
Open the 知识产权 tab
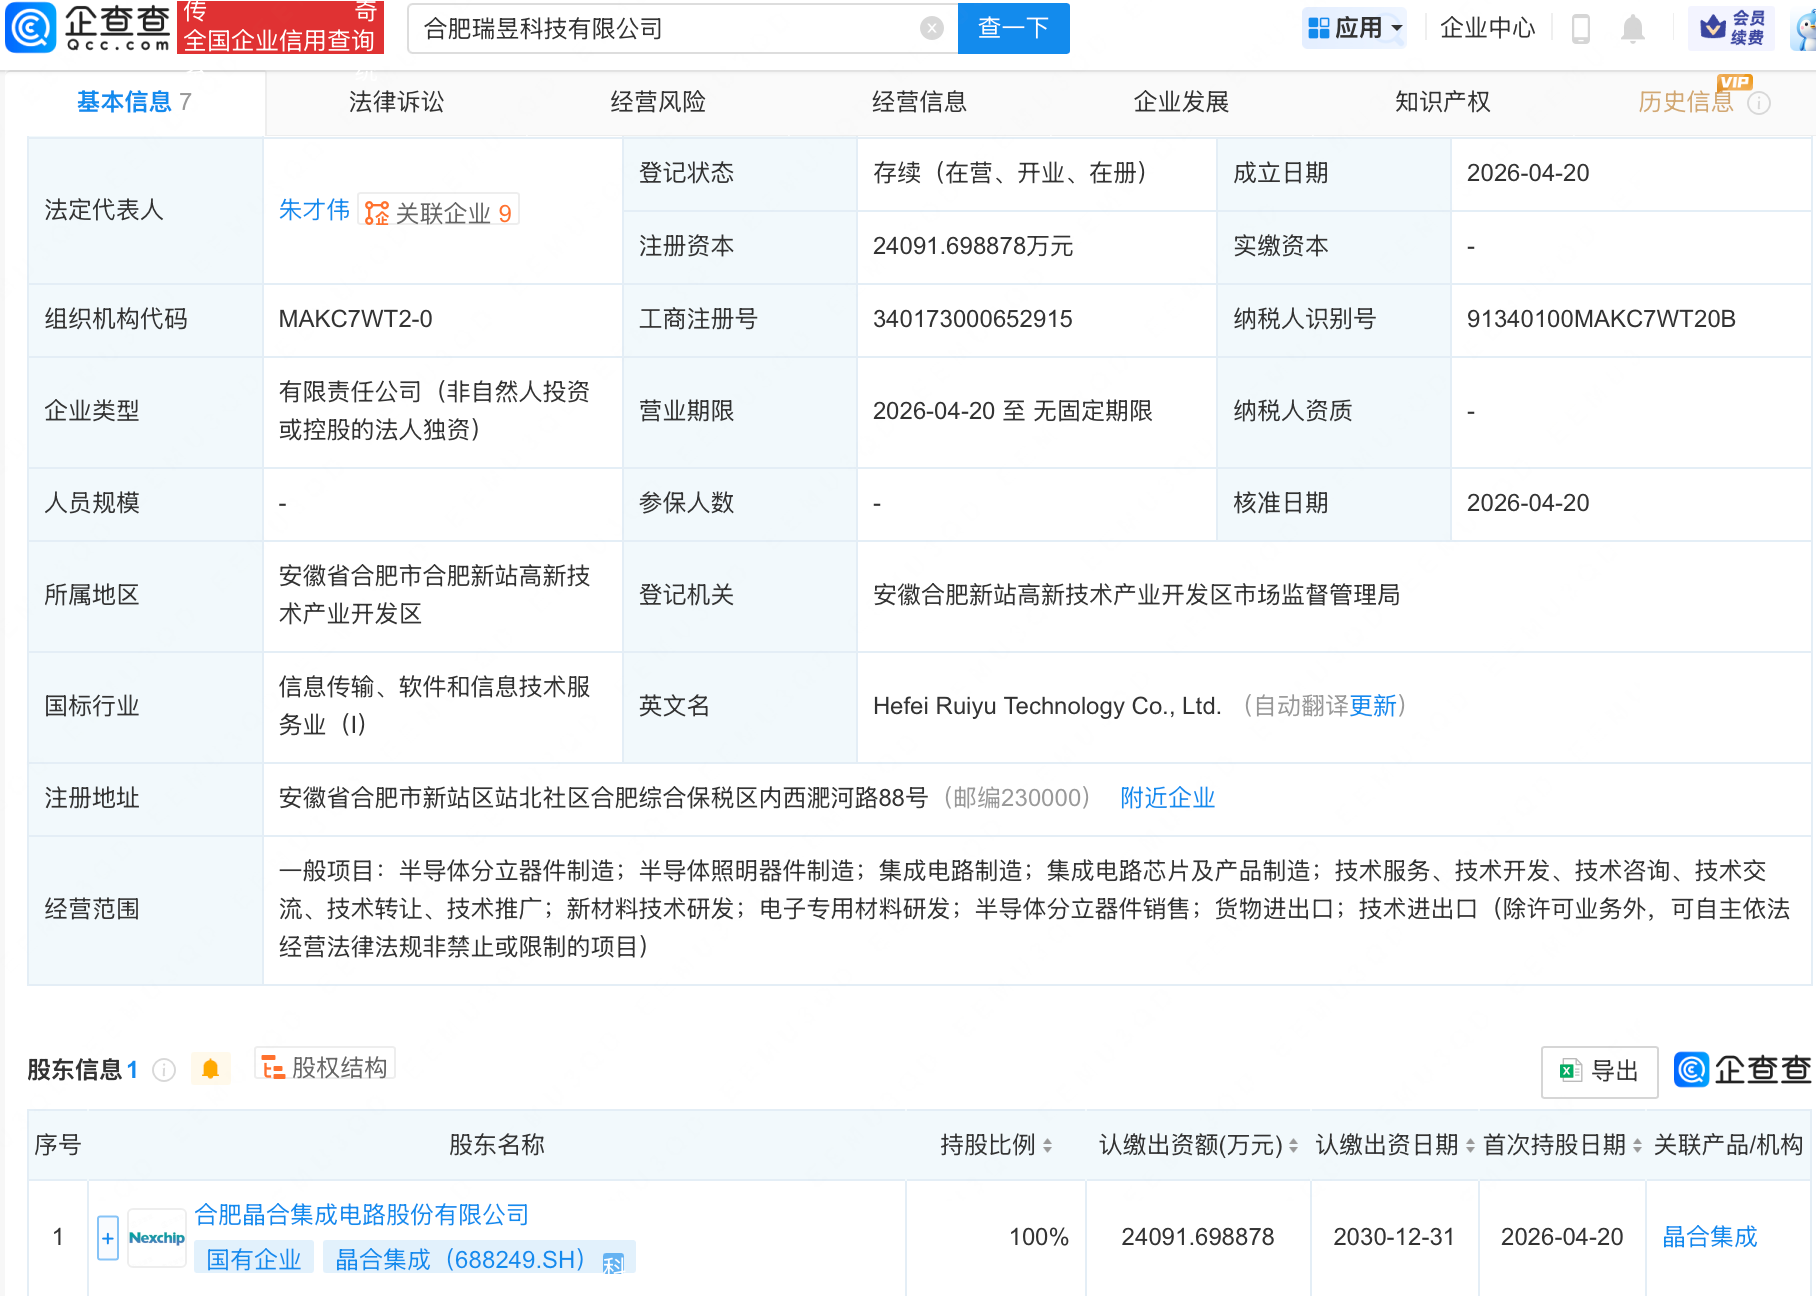(x=1442, y=101)
